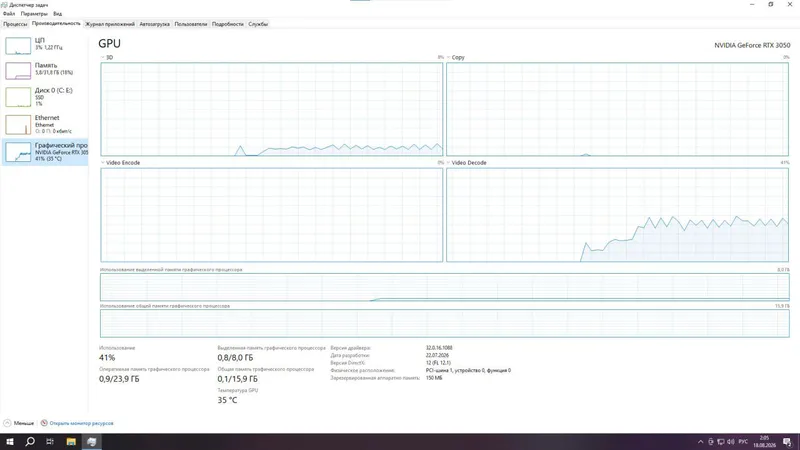Viewport: 800px width, 450px height.
Task: Switch to the Подробности tab
Action: pos(228,24)
